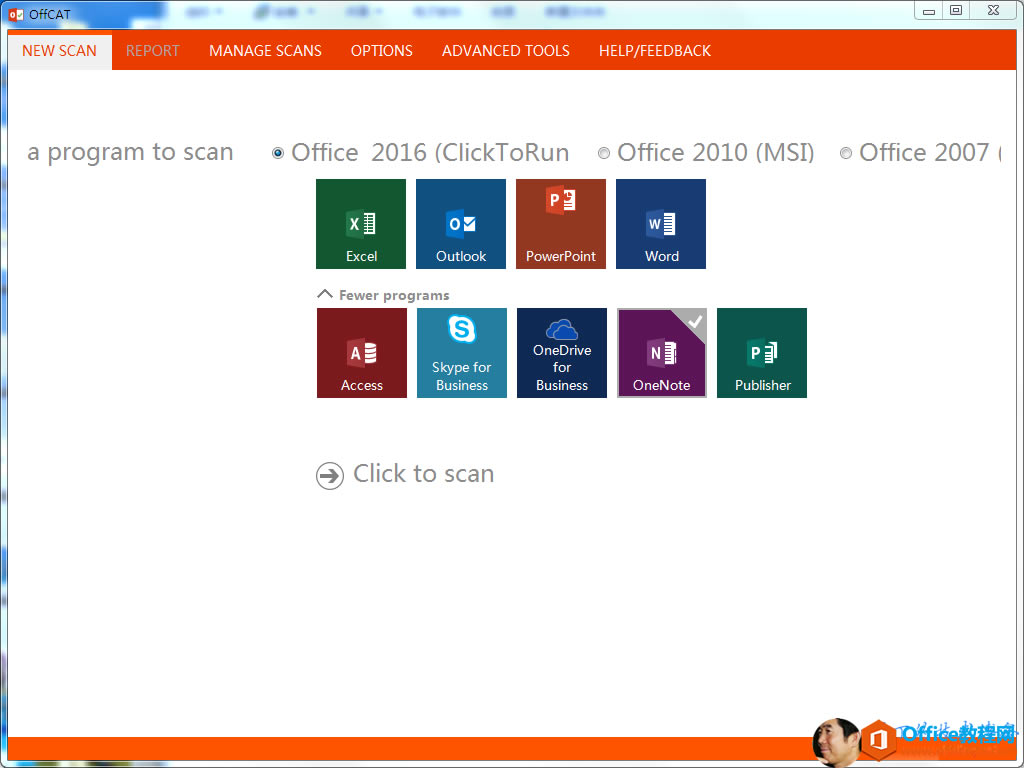1024x768 pixels.
Task: Select the Outlook tile
Action: [x=460, y=223]
